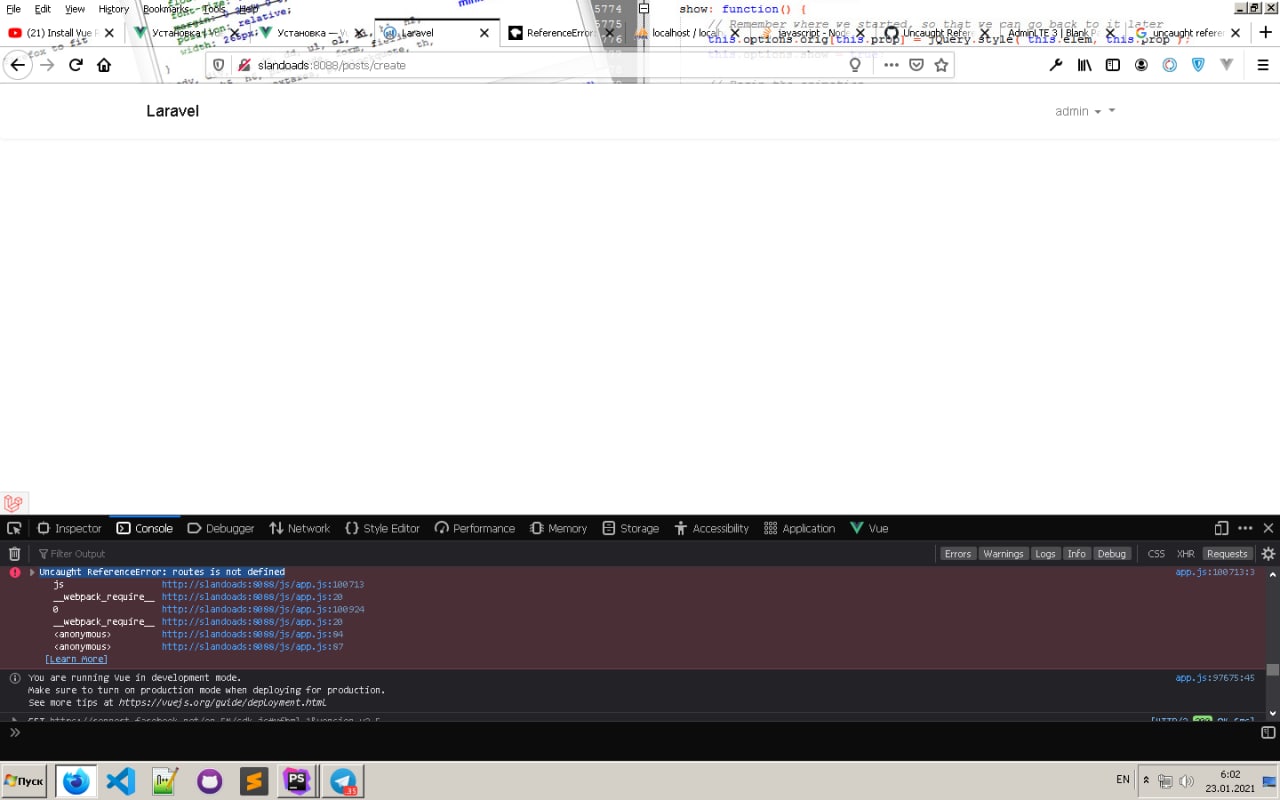Go to the browser Home page
Viewport: 1280px width, 800px height.
tap(104, 65)
